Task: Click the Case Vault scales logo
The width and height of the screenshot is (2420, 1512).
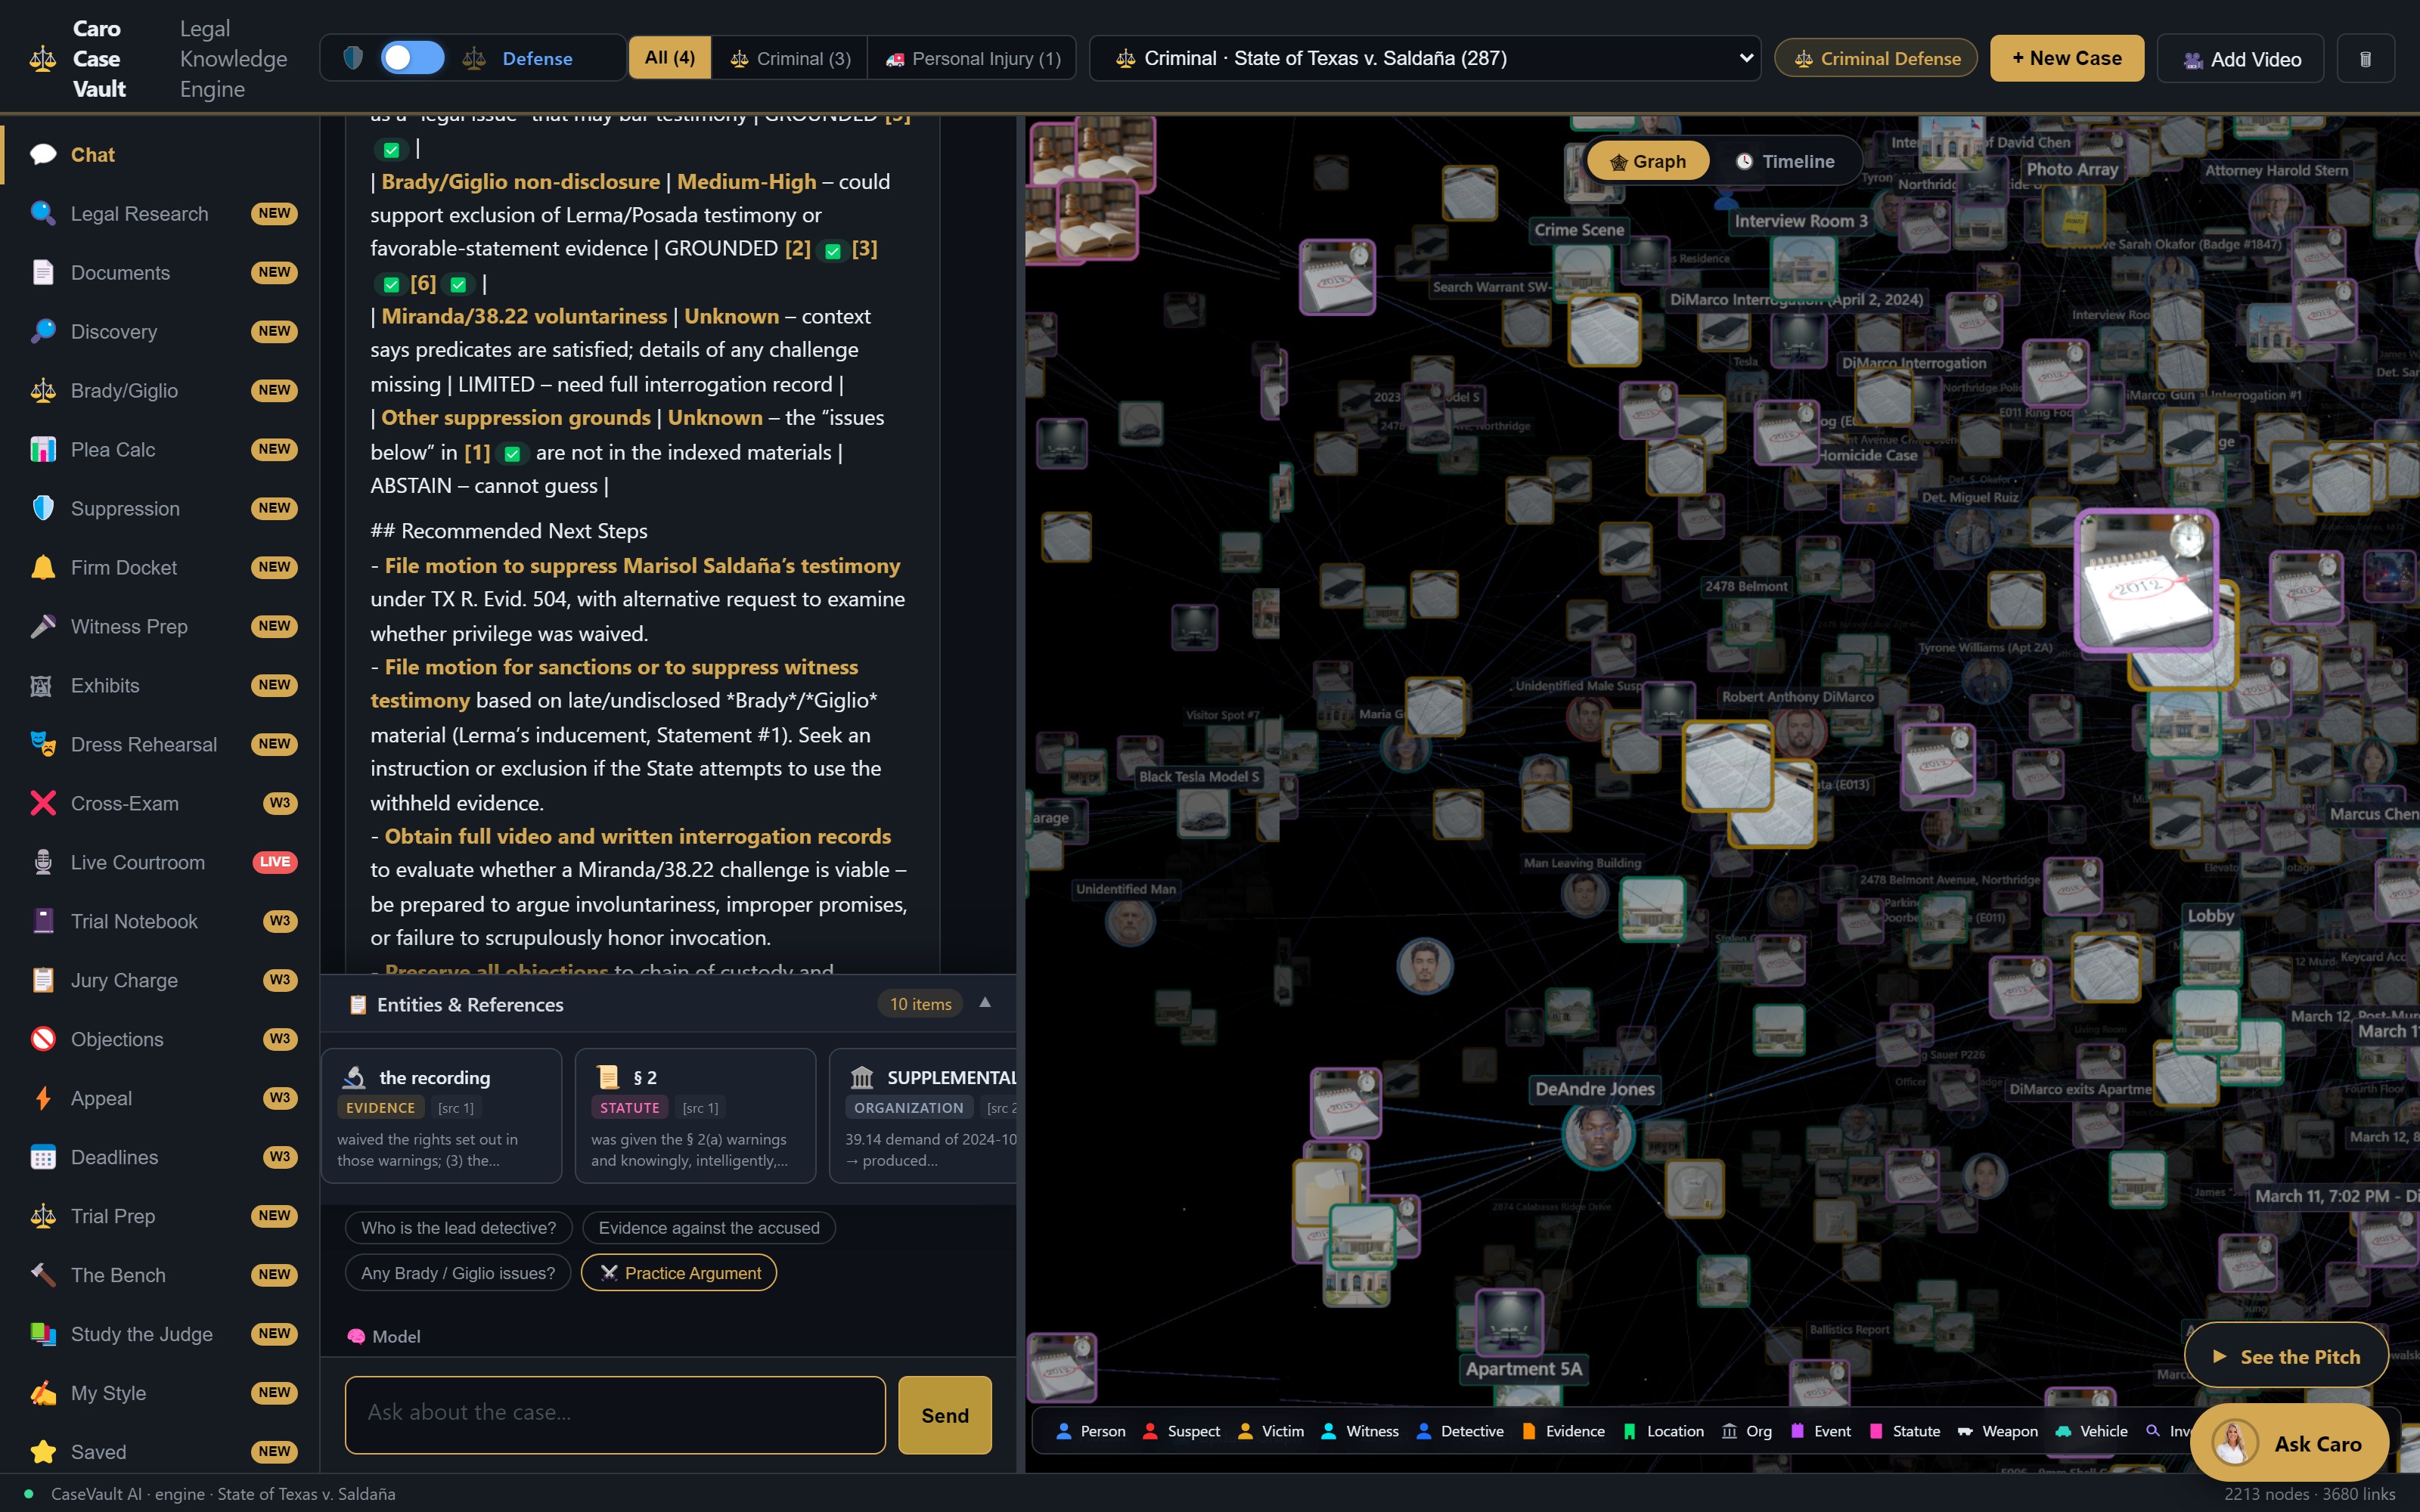Action: coord(43,59)
